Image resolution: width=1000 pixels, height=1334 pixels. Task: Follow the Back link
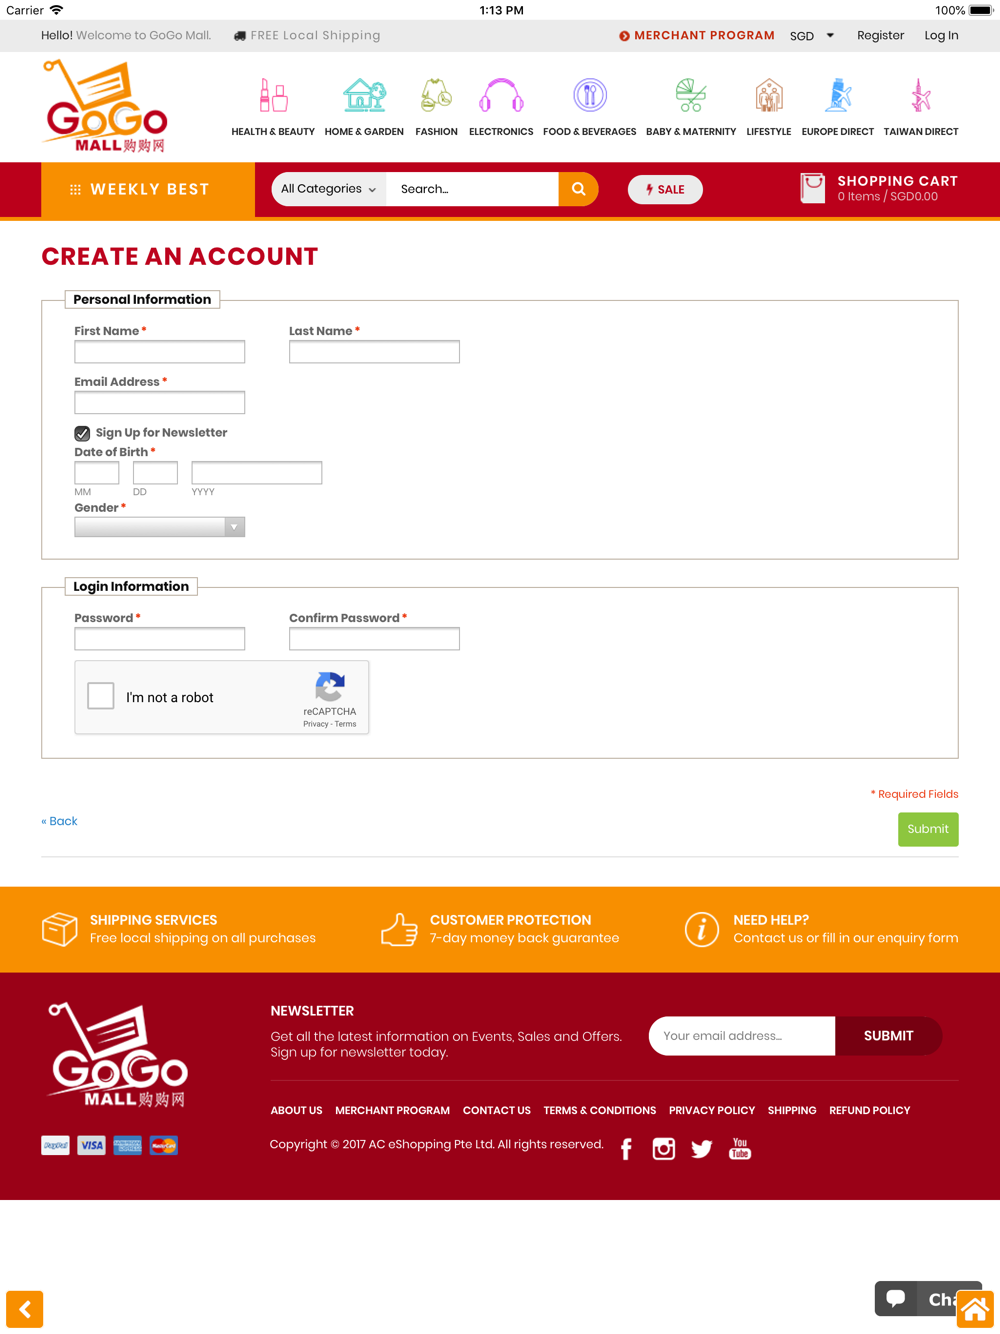[x=59, y=821]
